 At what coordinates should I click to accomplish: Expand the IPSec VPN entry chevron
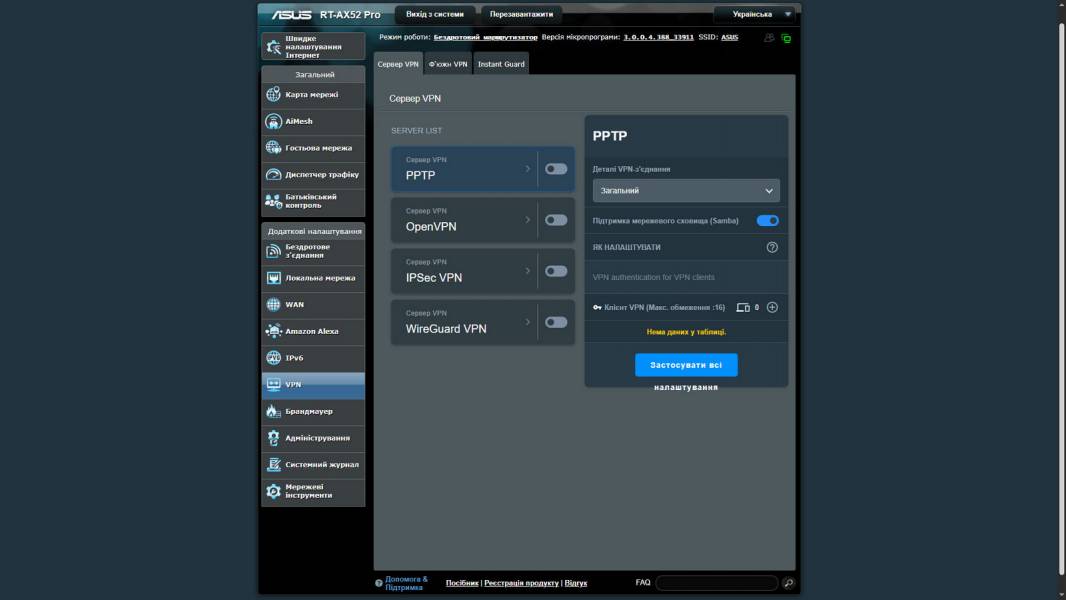pos(528,271)
